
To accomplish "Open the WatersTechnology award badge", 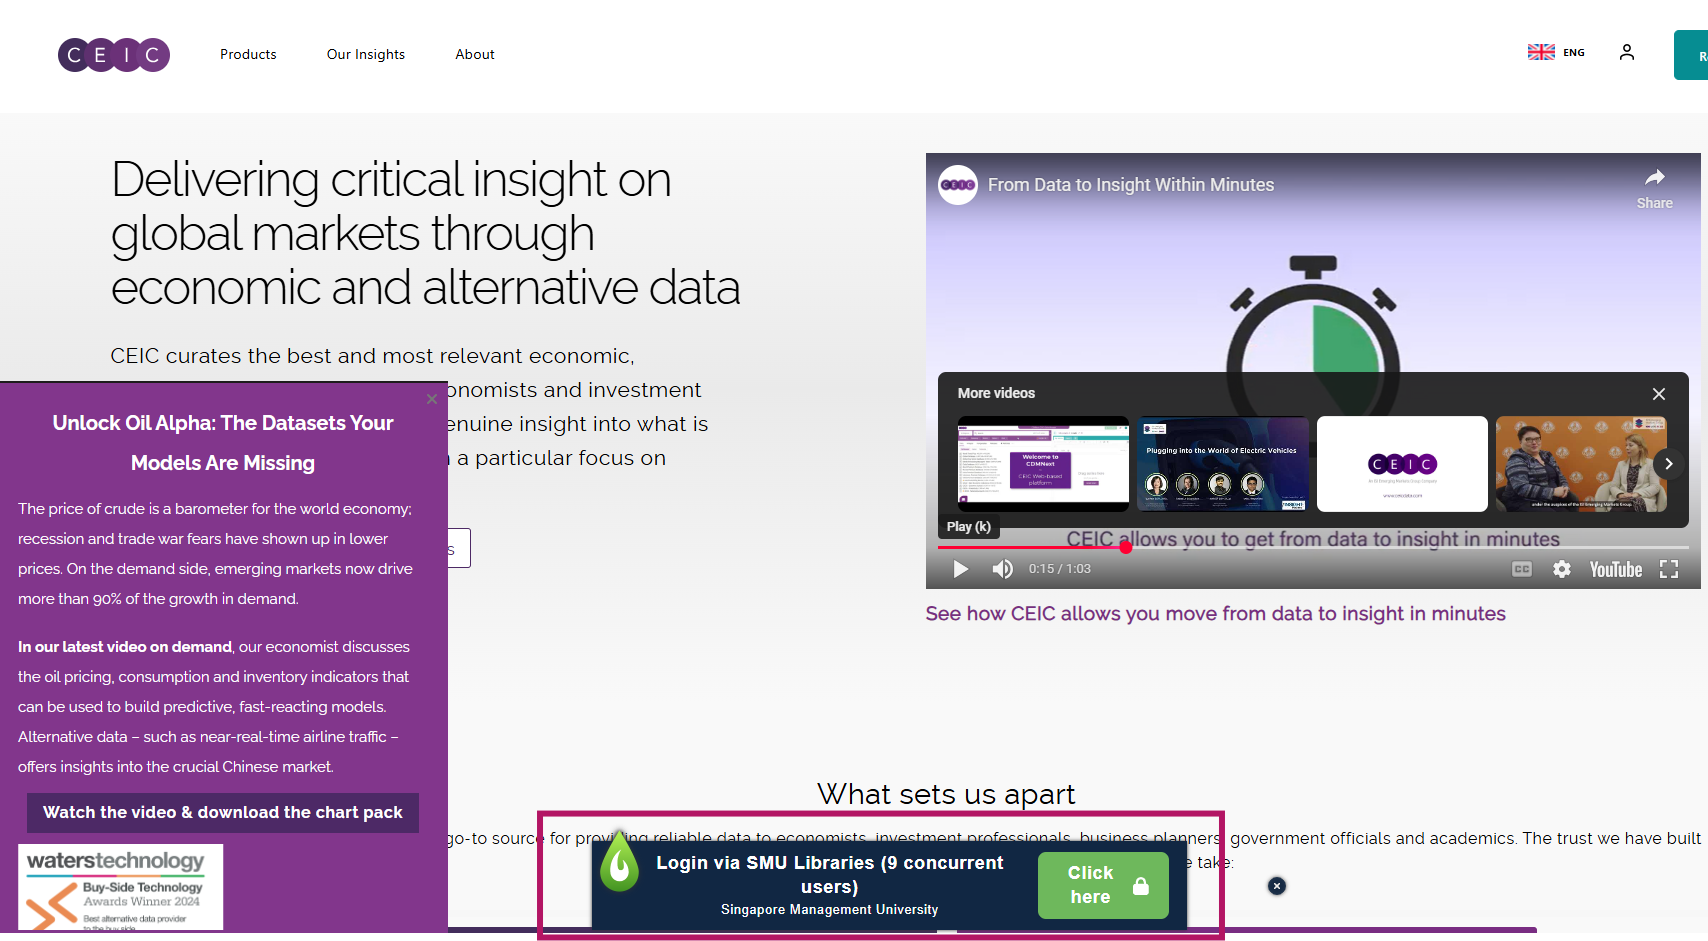I will point(120,887).
